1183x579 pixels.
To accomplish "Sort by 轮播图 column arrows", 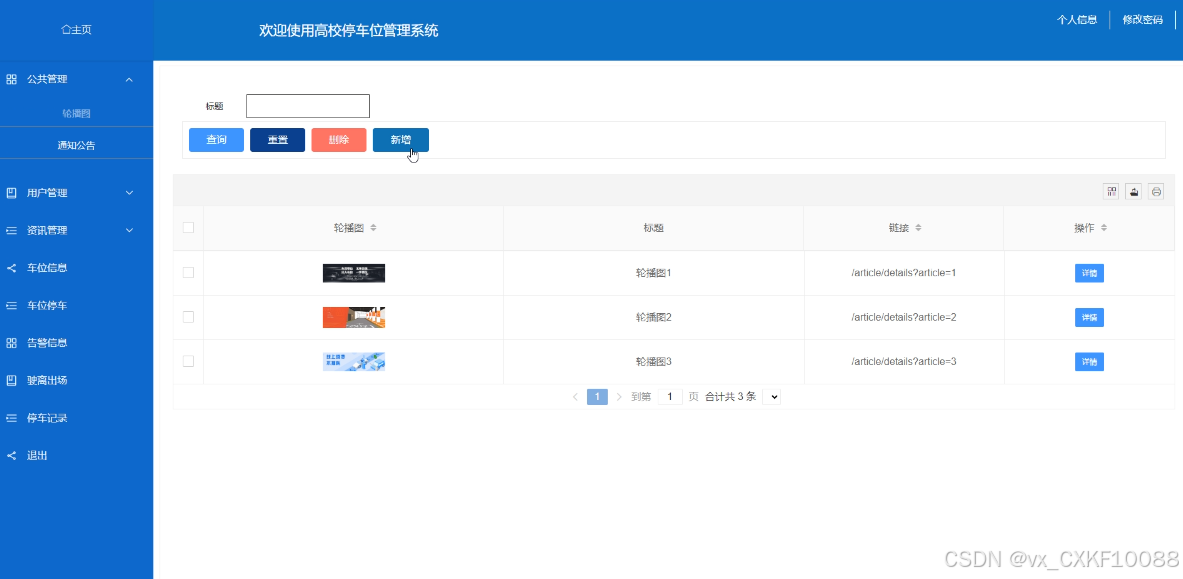I will tap(373, 228).
